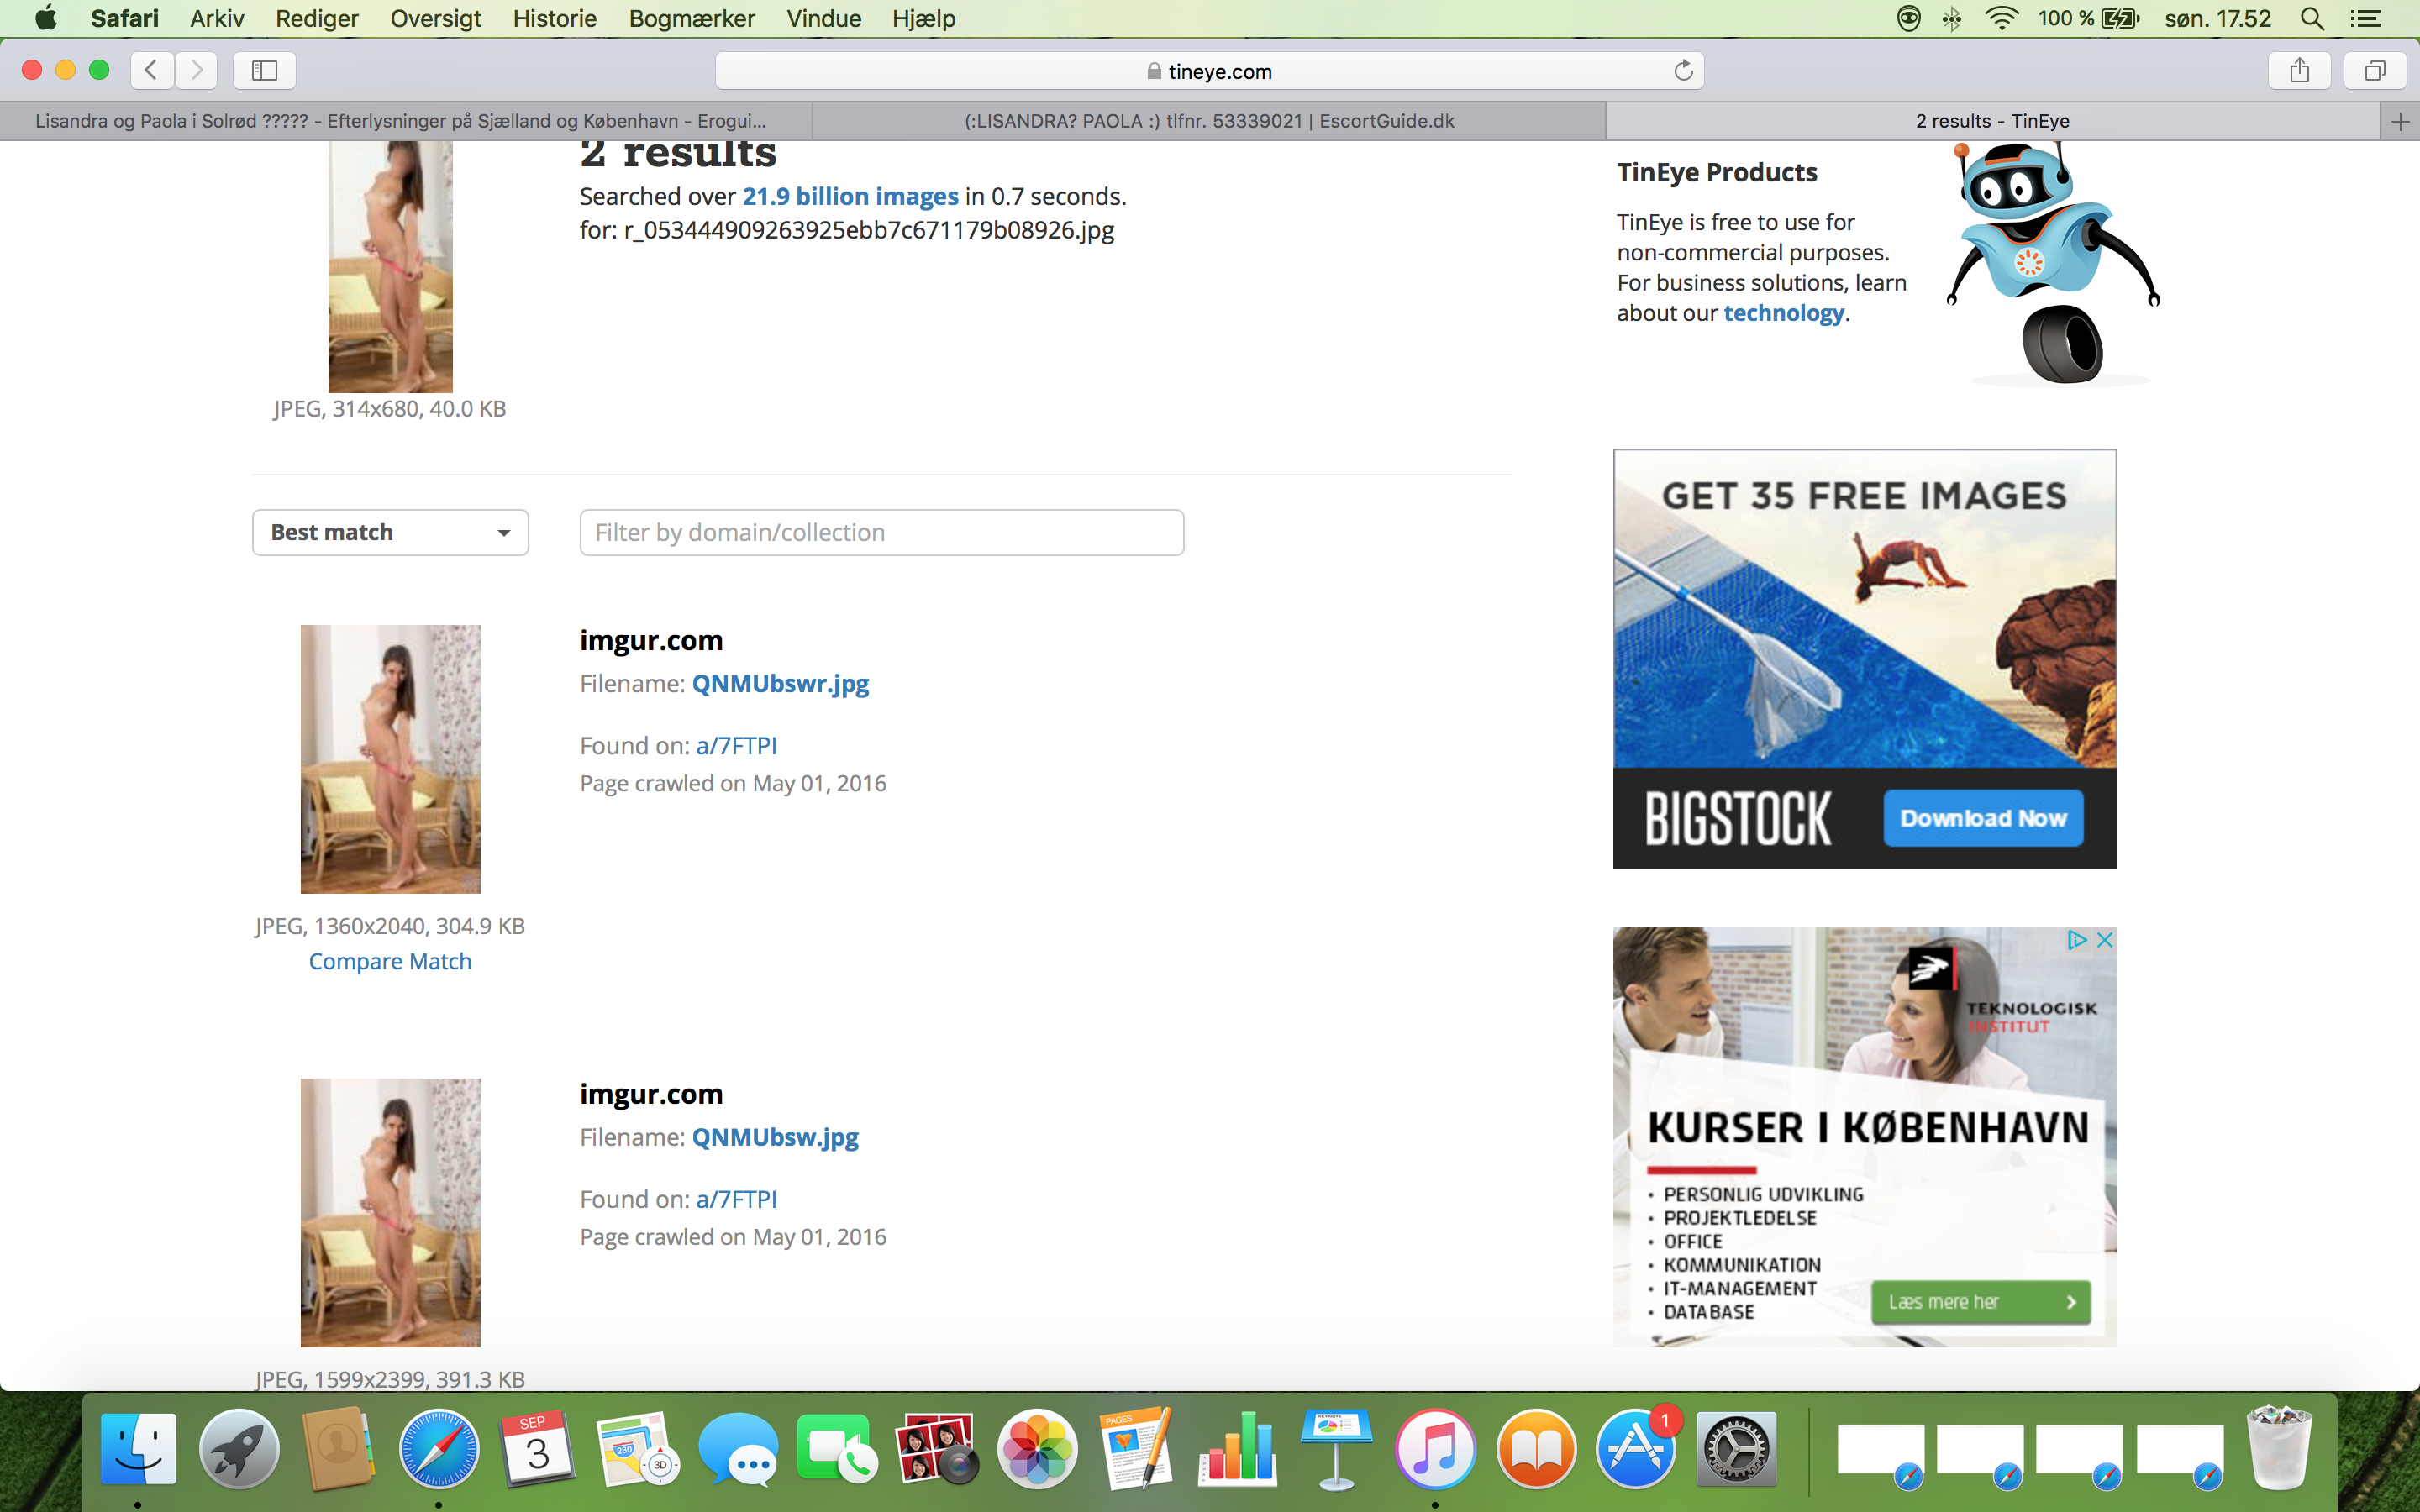Open System Preferences gear in dock
This screenshot has height=1512, width=2420.
1736,1449
